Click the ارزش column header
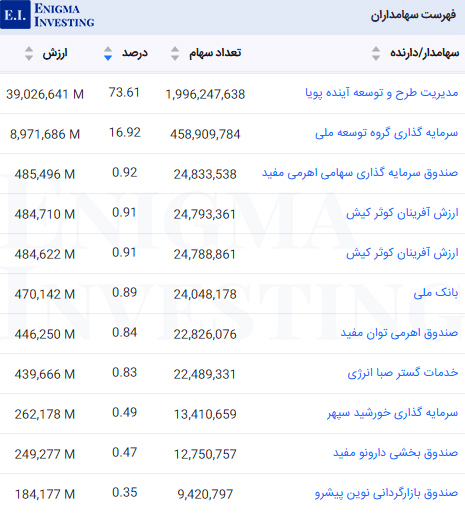Viewport: 465px width, 516px height. (55, 53)
